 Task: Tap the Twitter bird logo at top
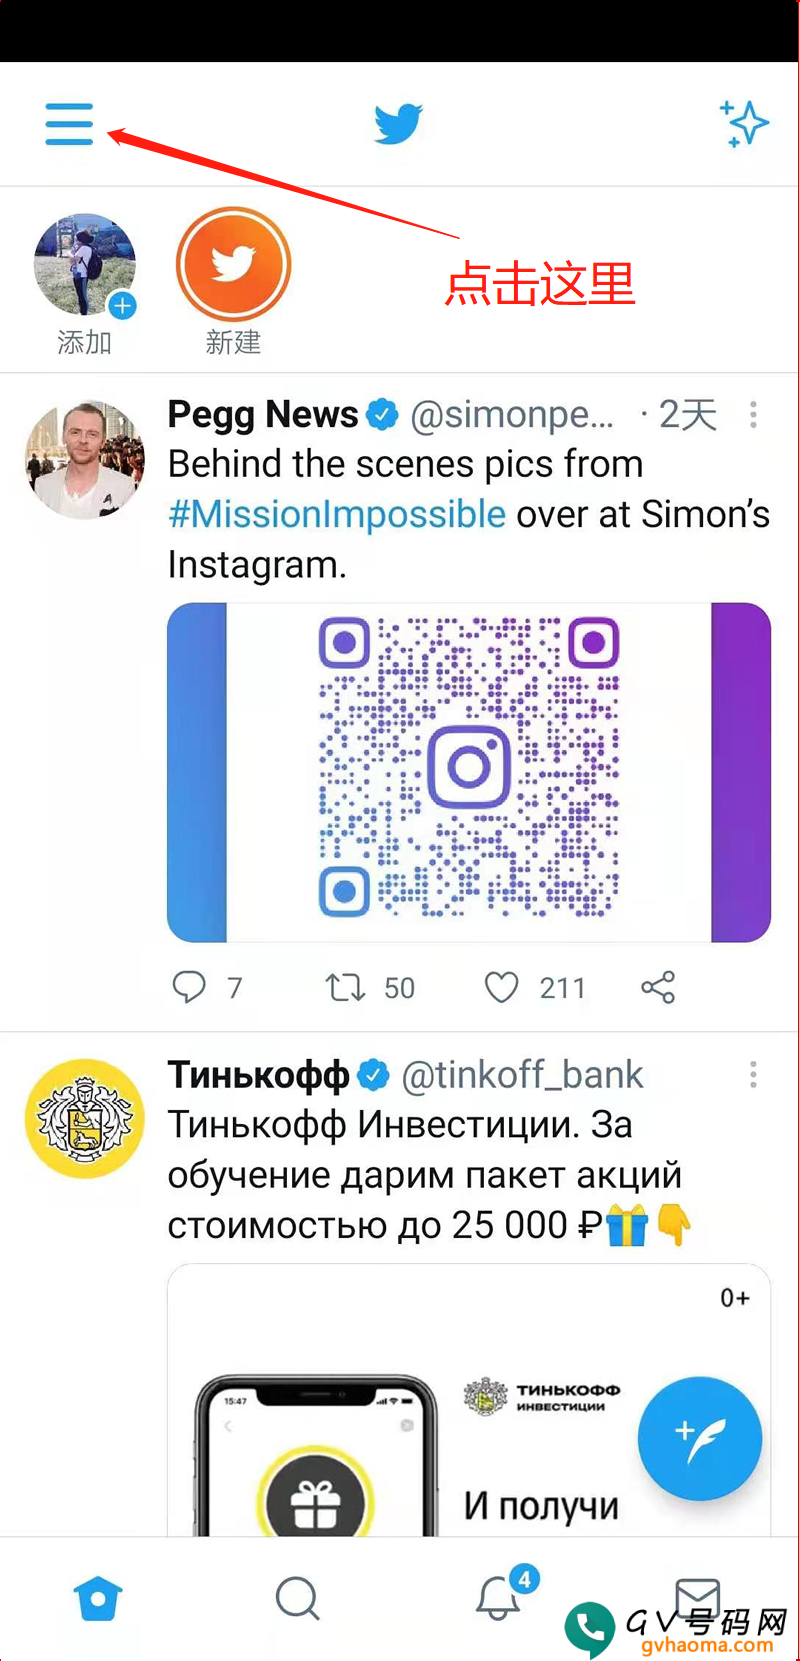tap(398, 124)
